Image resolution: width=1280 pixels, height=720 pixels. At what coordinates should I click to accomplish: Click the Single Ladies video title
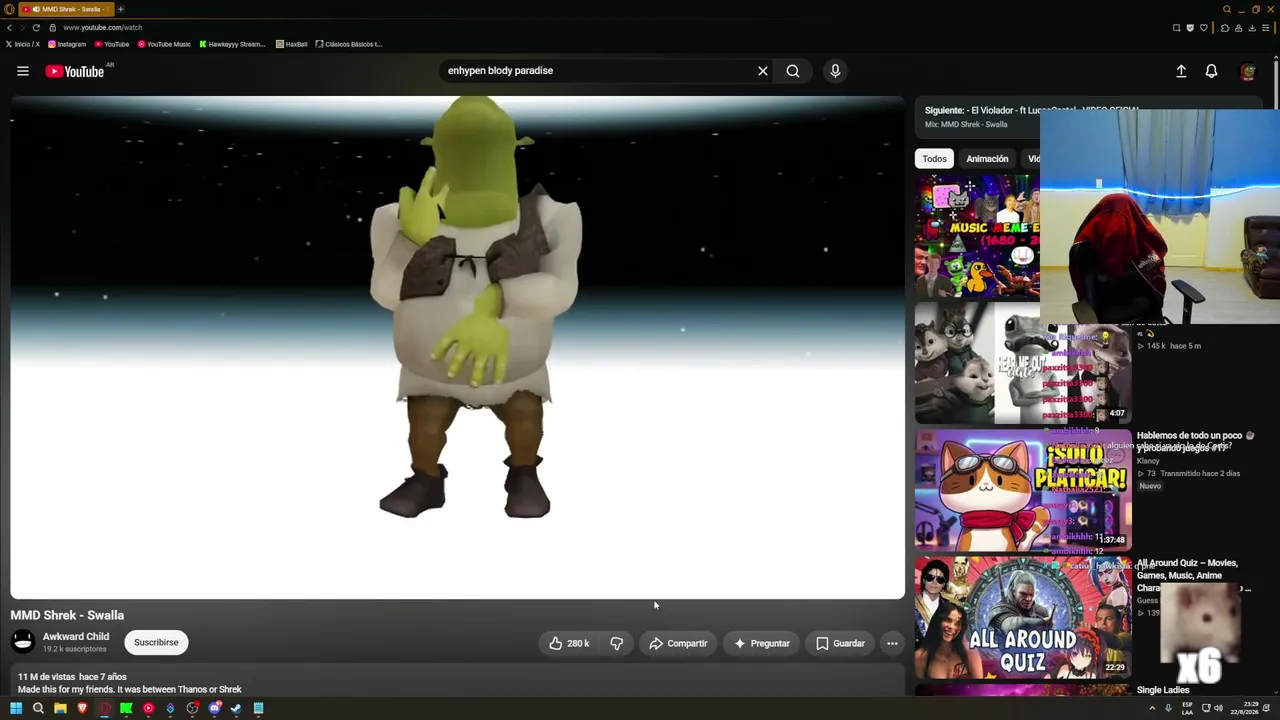click(x=1163, y=690)
